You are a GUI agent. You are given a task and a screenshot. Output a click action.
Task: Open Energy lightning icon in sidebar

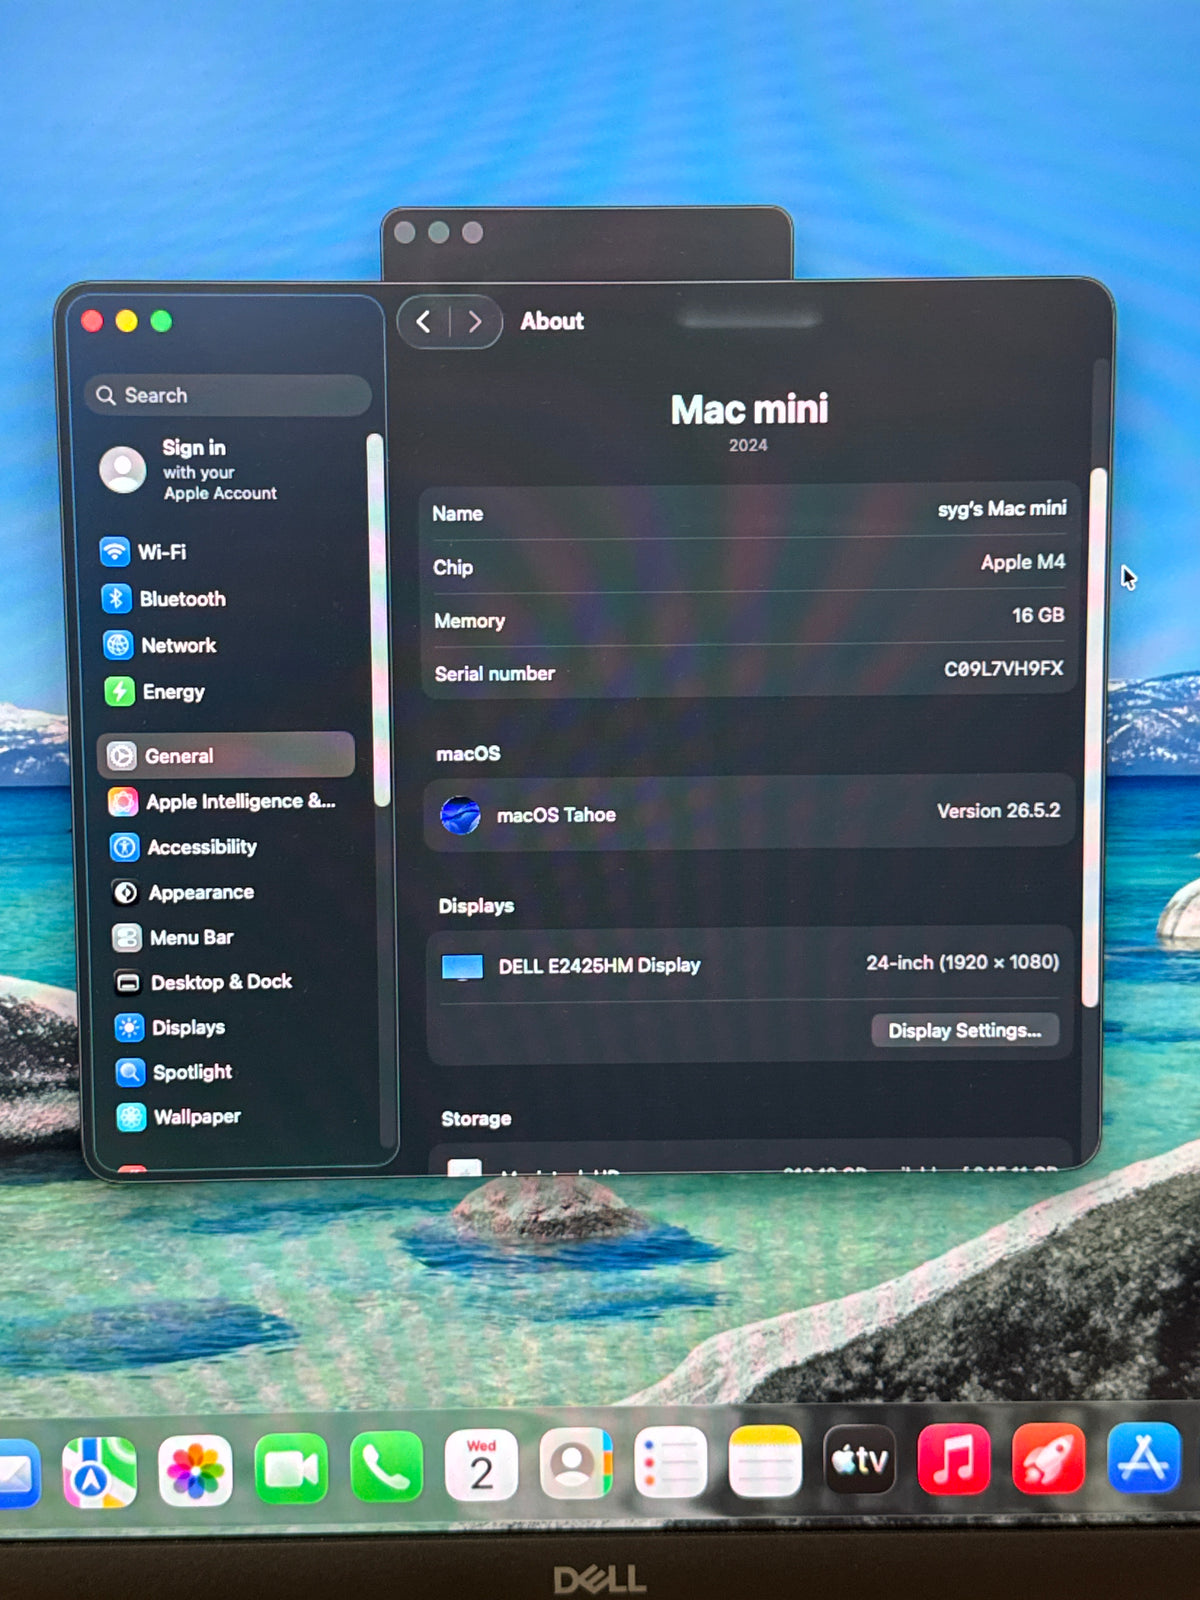coord(119,691)
